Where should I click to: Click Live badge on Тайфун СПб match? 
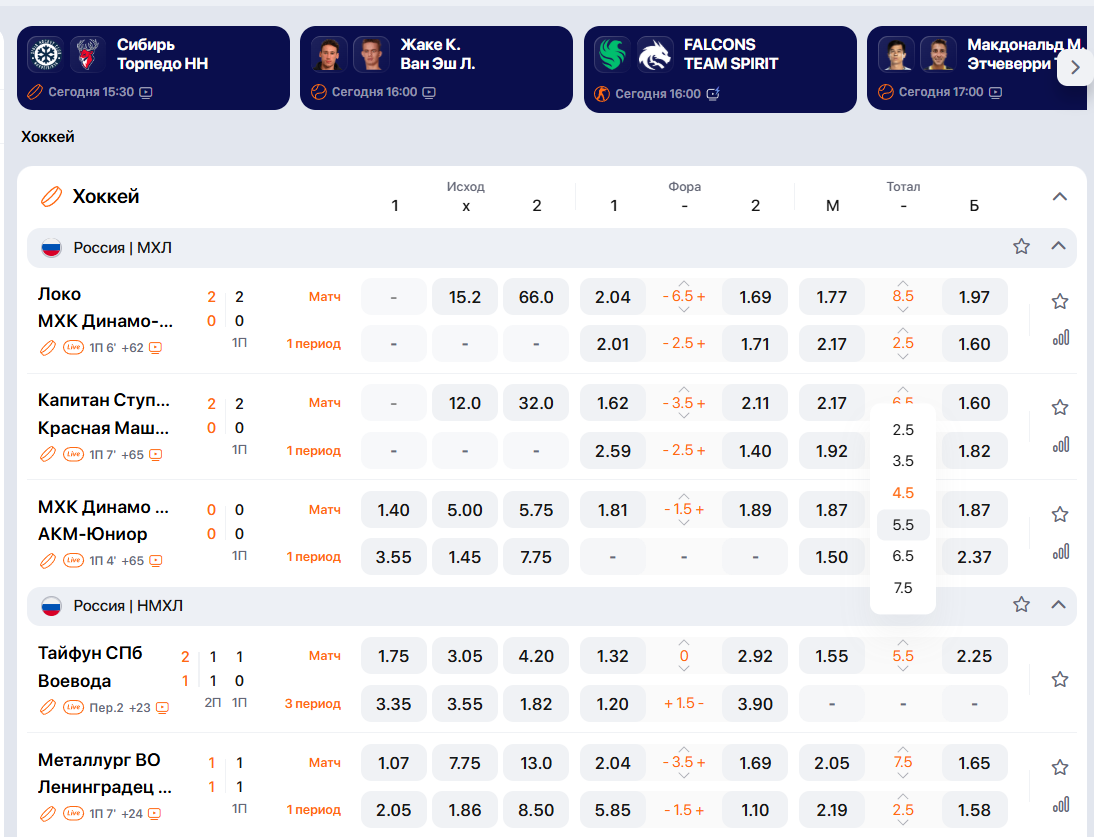[73, 707]
